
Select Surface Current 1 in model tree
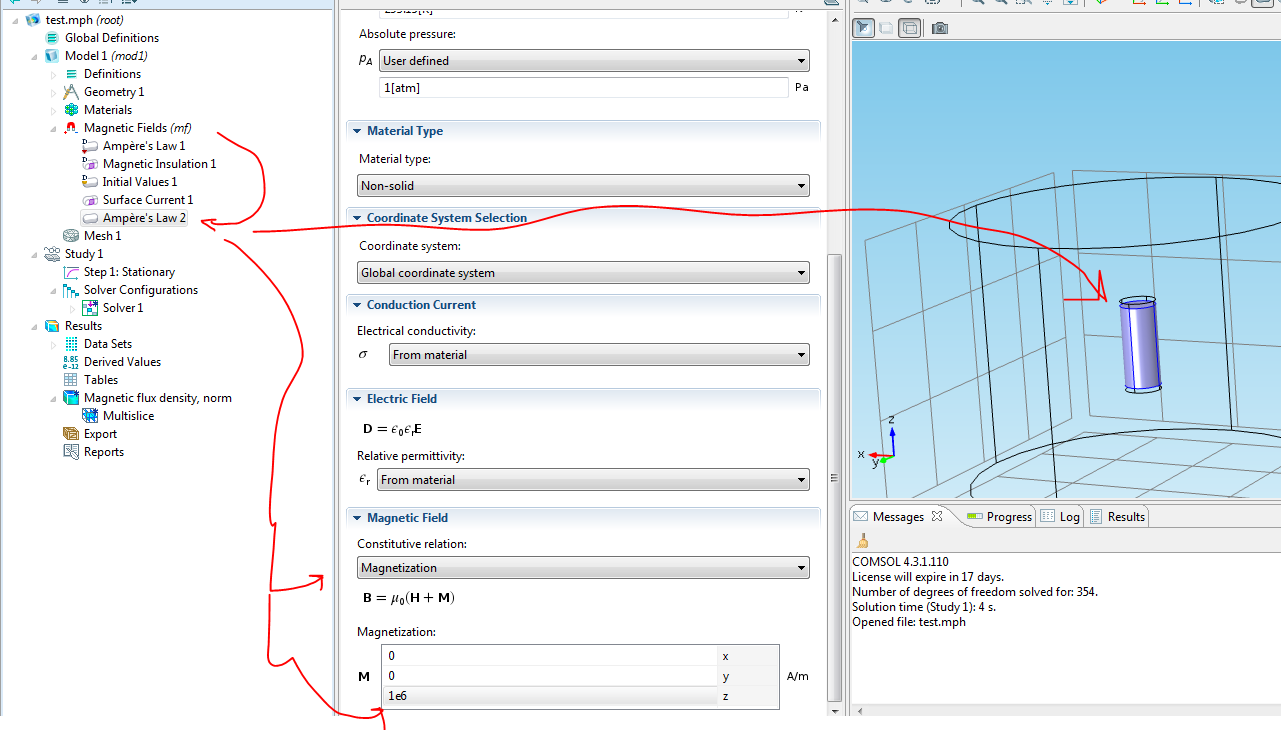147,200
